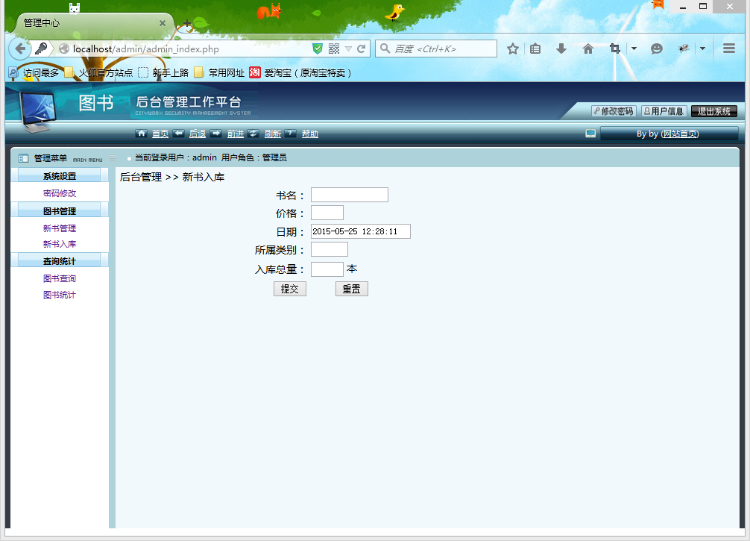Click the back arrow icon beside 后退
750x541 pixels.
(178, 133)
